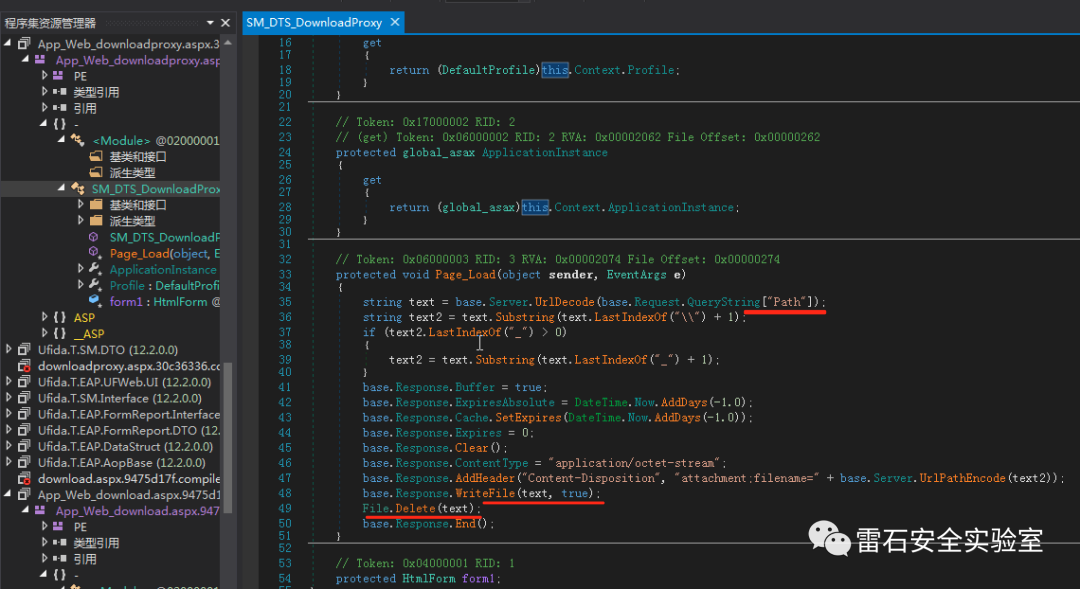
Task: Expand the _ASP namespace node
Action: click(44, 333)
